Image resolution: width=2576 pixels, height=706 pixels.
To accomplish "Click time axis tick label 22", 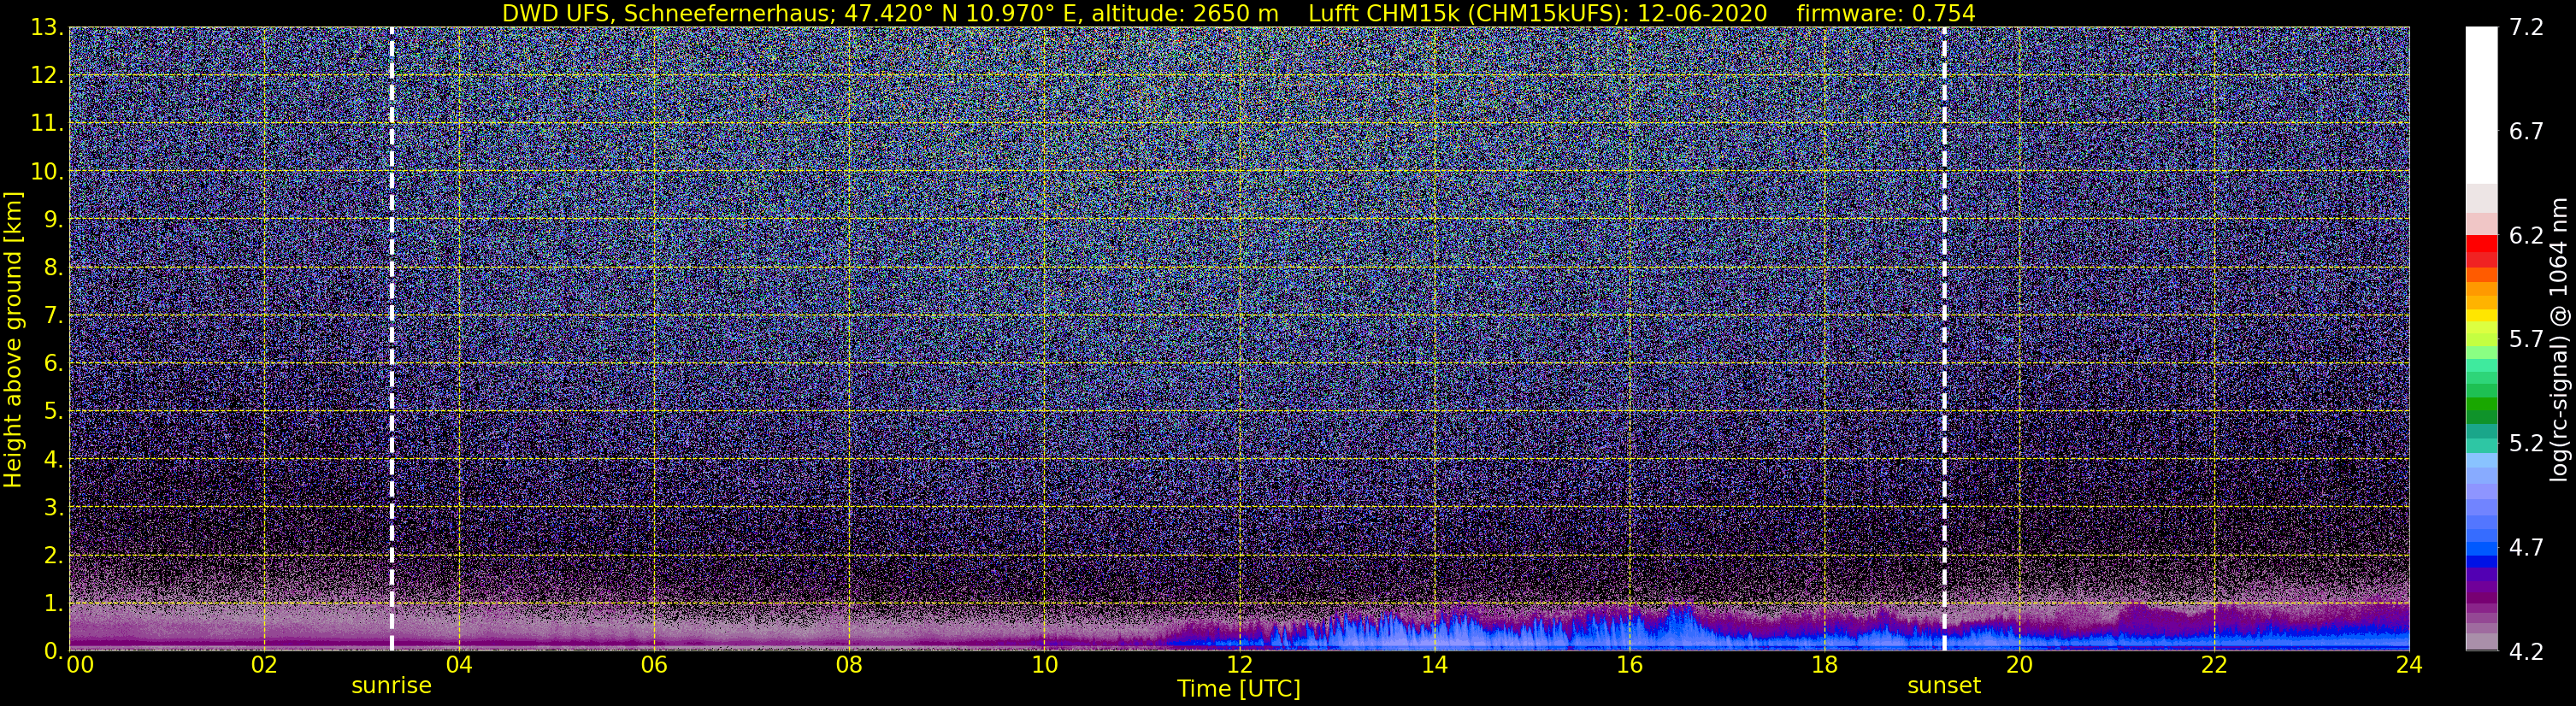I will pos(2214,666).
